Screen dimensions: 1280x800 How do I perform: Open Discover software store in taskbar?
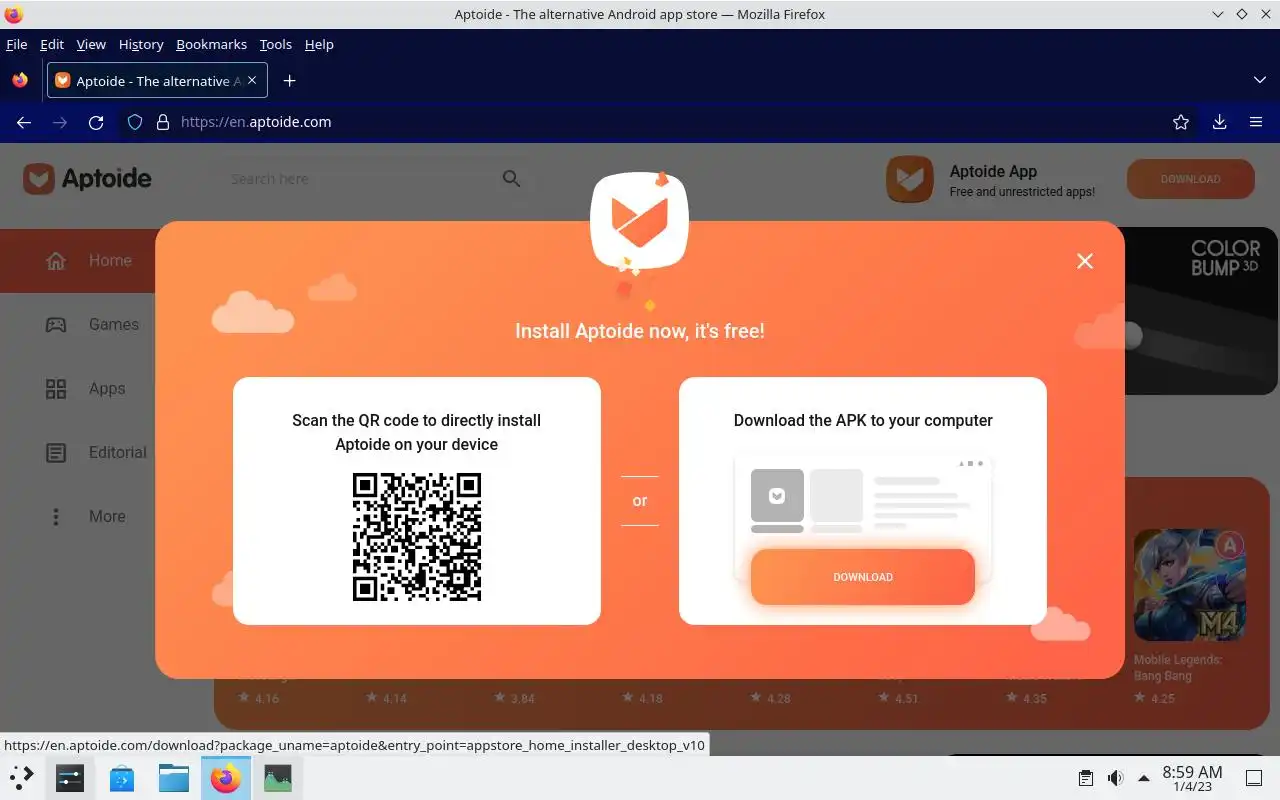(122, 777)
